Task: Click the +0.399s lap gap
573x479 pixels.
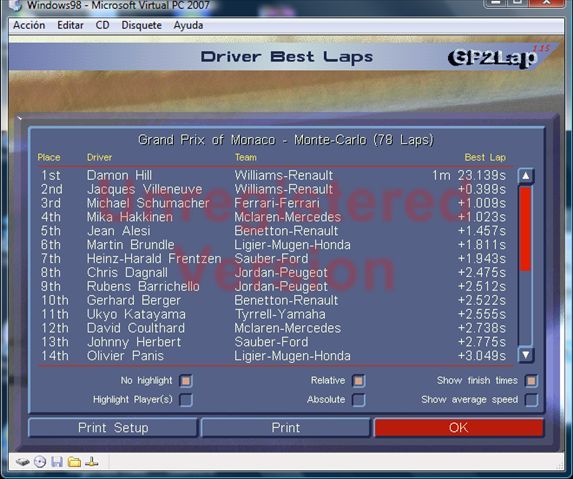Action: pos(482,189)
